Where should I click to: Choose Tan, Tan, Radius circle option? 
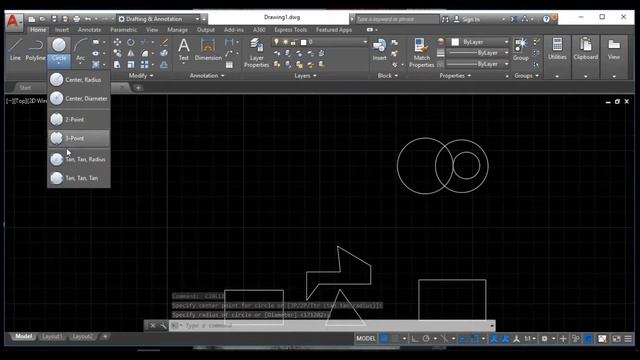point(79,159)
